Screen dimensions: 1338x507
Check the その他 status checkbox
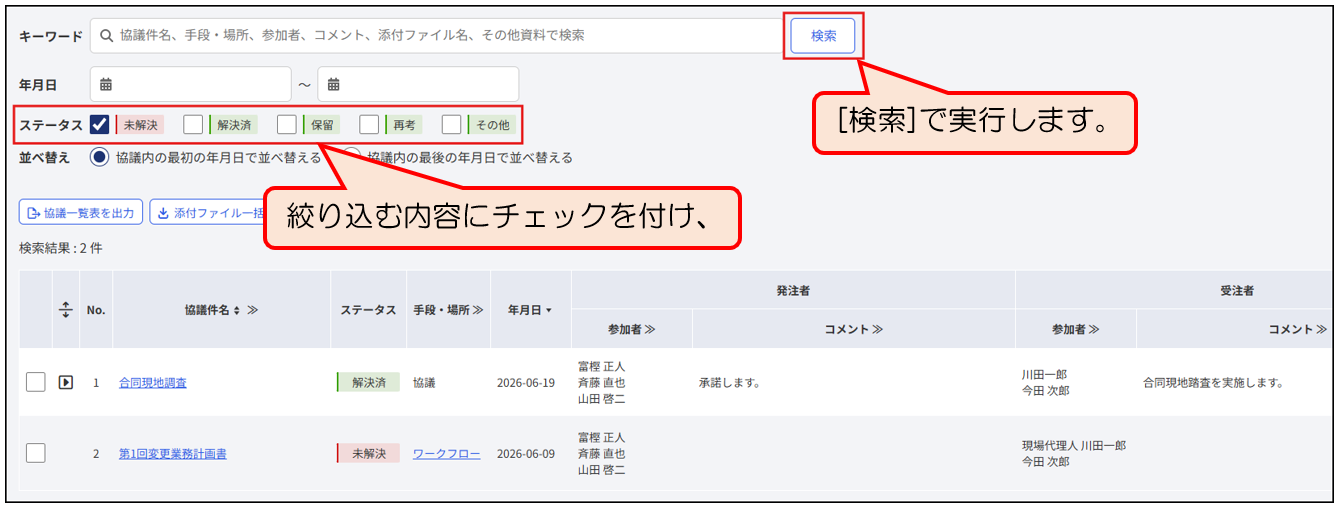click(452, 125)
